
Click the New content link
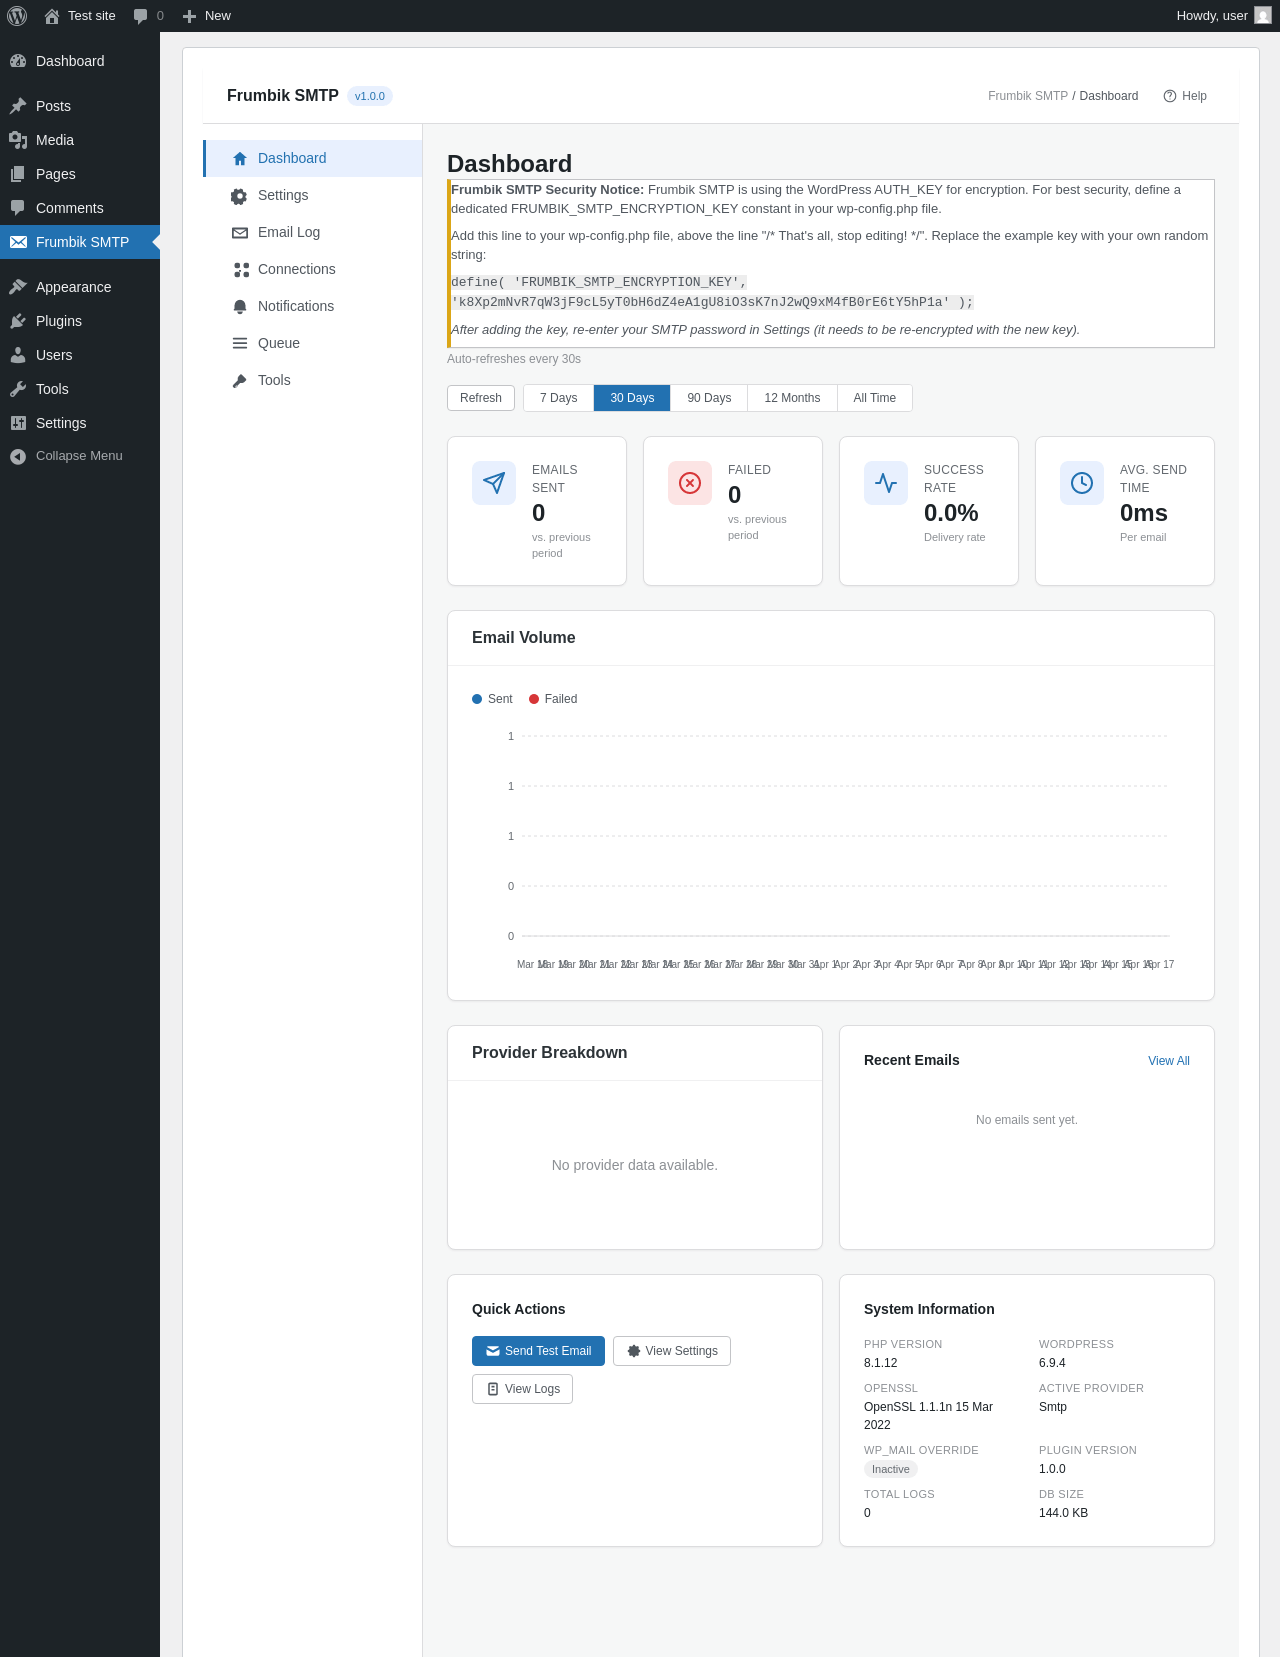tap(207, 16)
